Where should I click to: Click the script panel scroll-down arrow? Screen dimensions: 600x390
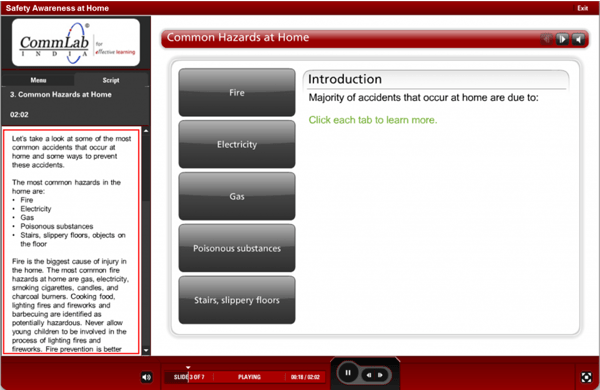pyautogui.click(x=146, y=350)
